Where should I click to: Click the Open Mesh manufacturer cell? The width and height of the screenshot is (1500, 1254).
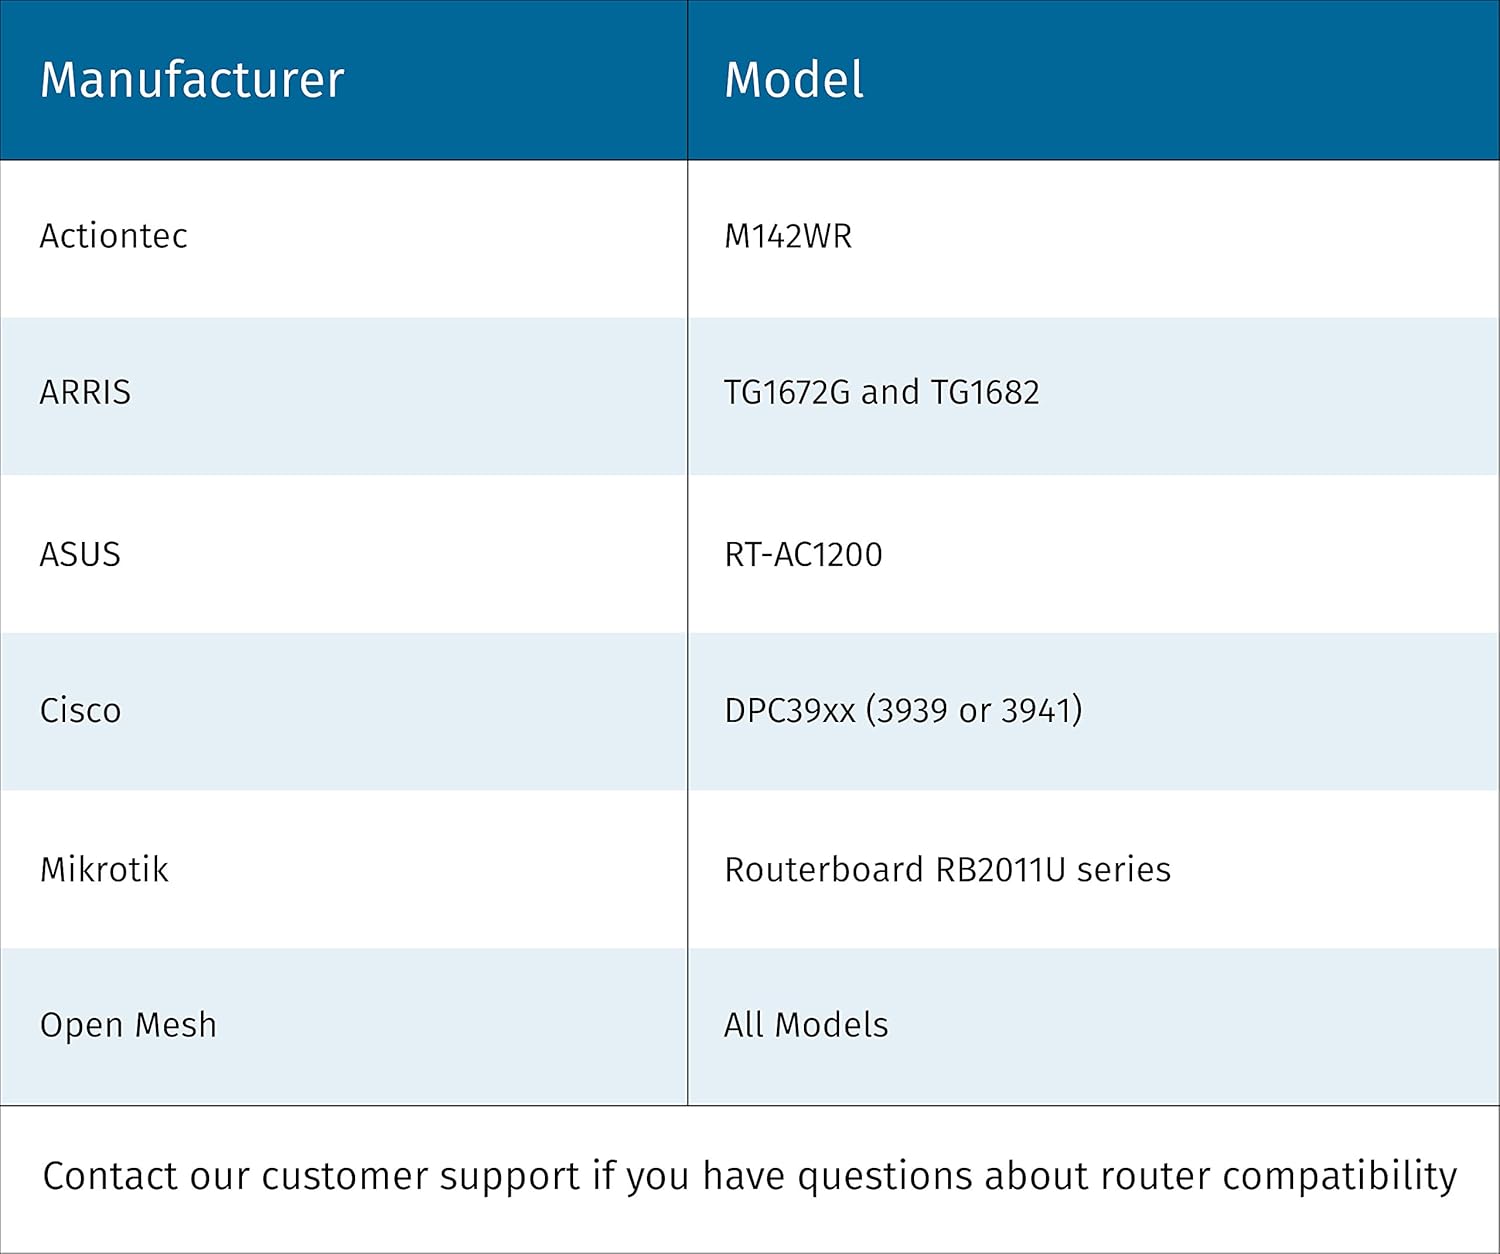(x=128, y=1026)
